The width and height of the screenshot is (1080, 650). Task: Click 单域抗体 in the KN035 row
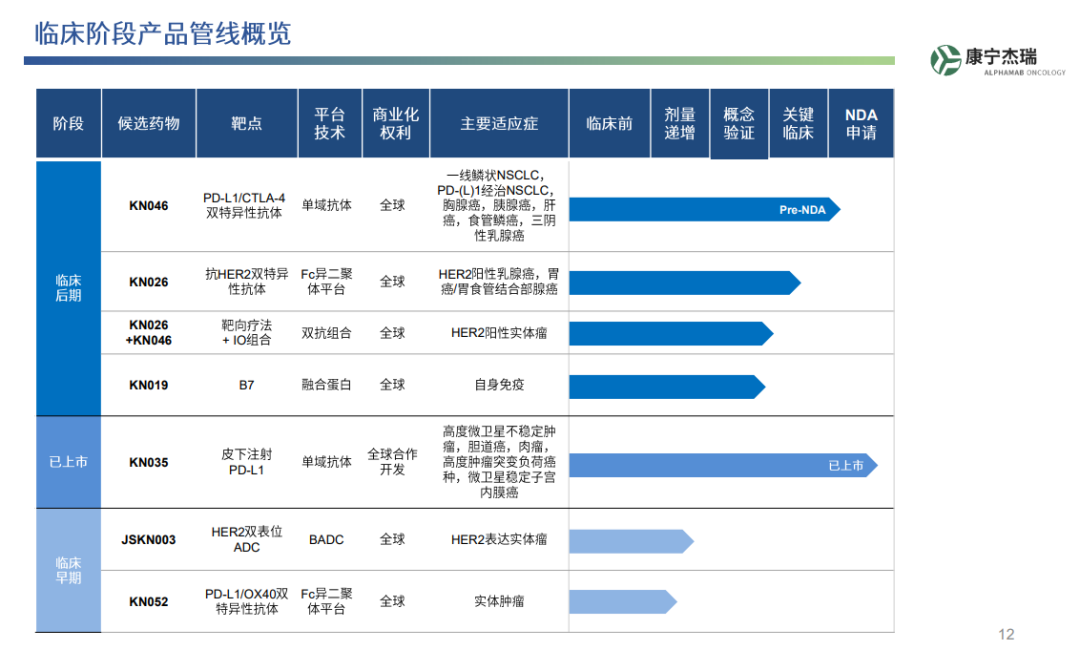pyautogui.click(x=326, y=462)
